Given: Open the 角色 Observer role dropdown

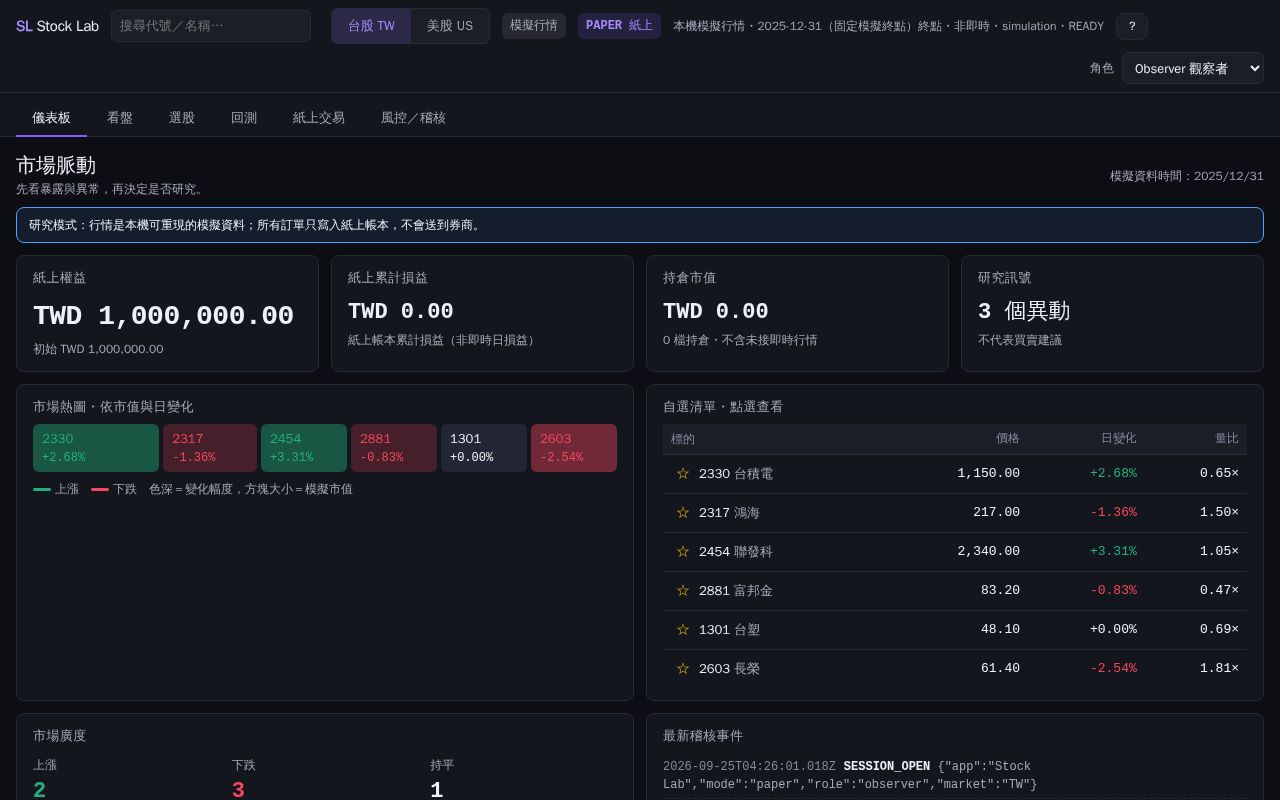Looking at the screenshot, I should [x=1193, y=68].
